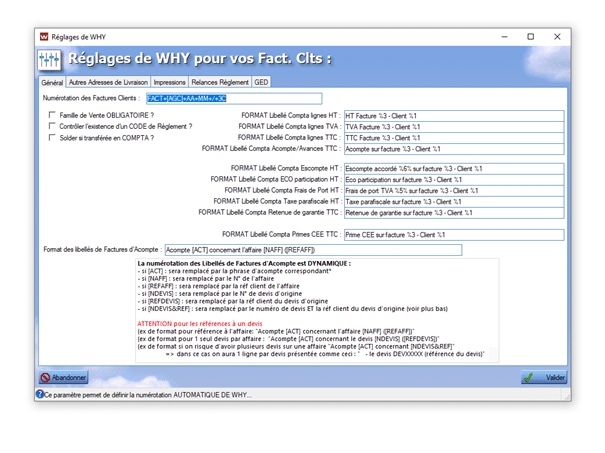Enable Famille de Vente OBLIGATOIRE checkbox
The height and width of the screenshot is (453, 605).
[52, 115]
